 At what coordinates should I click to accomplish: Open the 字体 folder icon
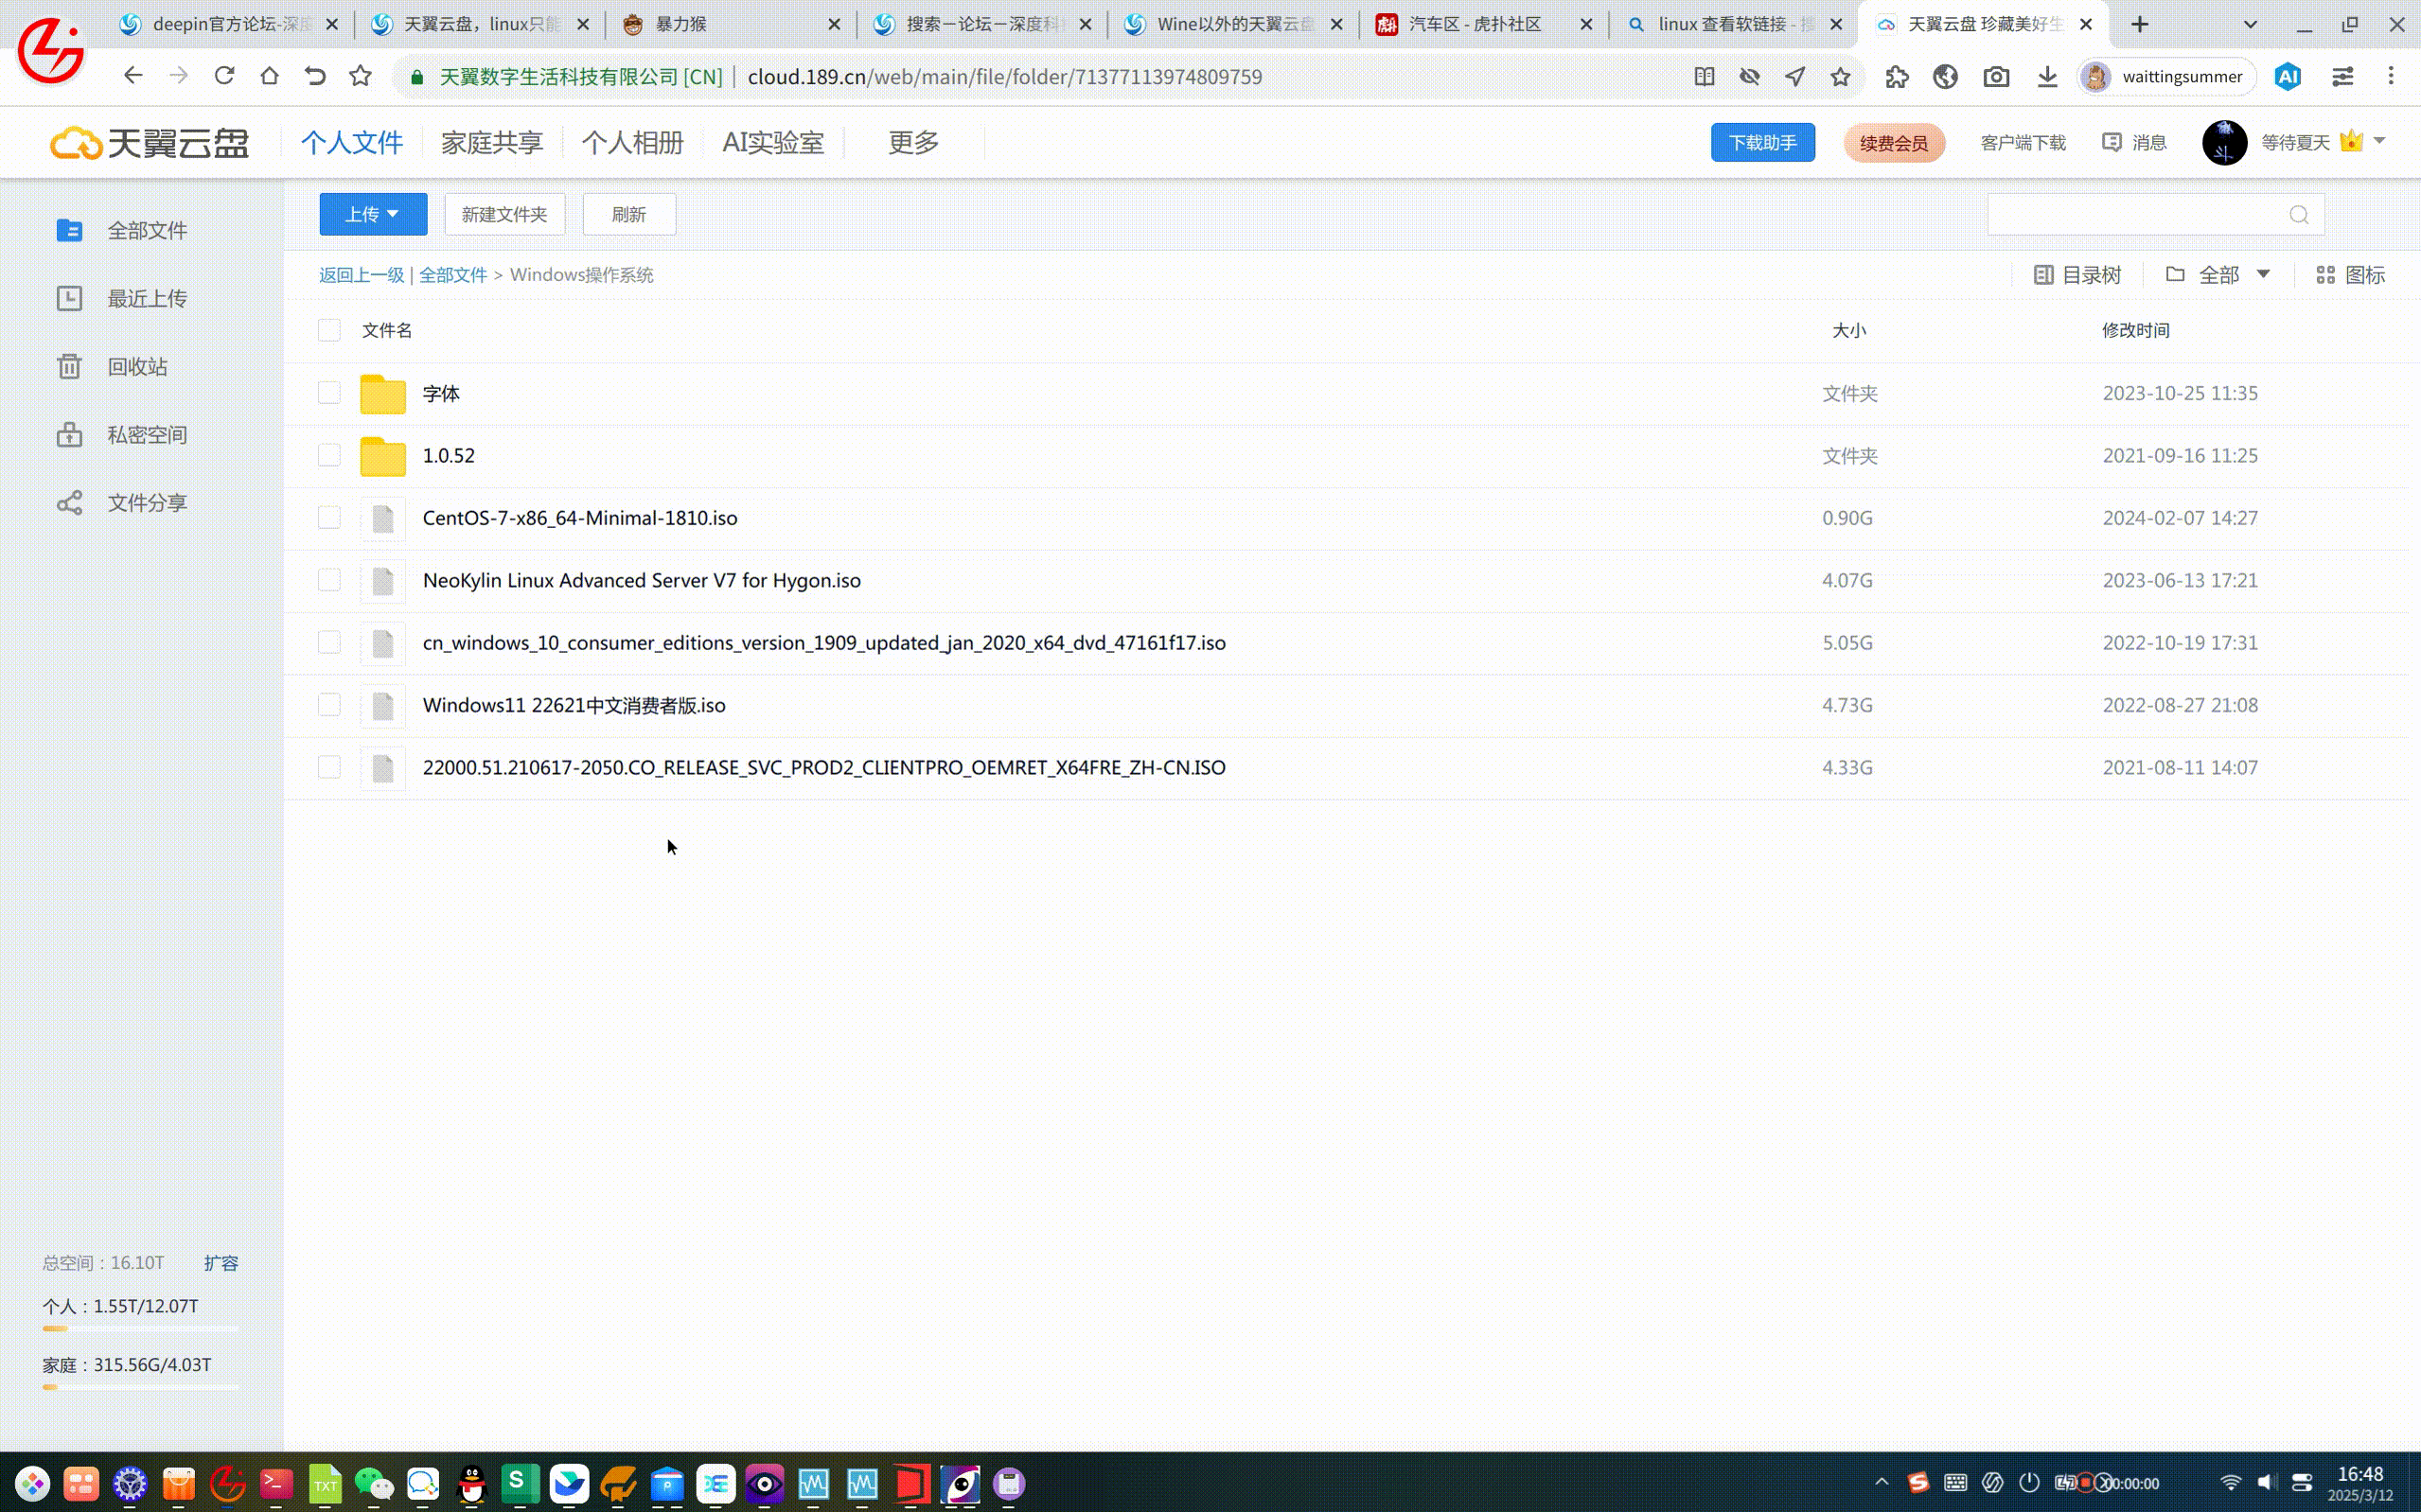pyautogui.click(x=383, y=394)
